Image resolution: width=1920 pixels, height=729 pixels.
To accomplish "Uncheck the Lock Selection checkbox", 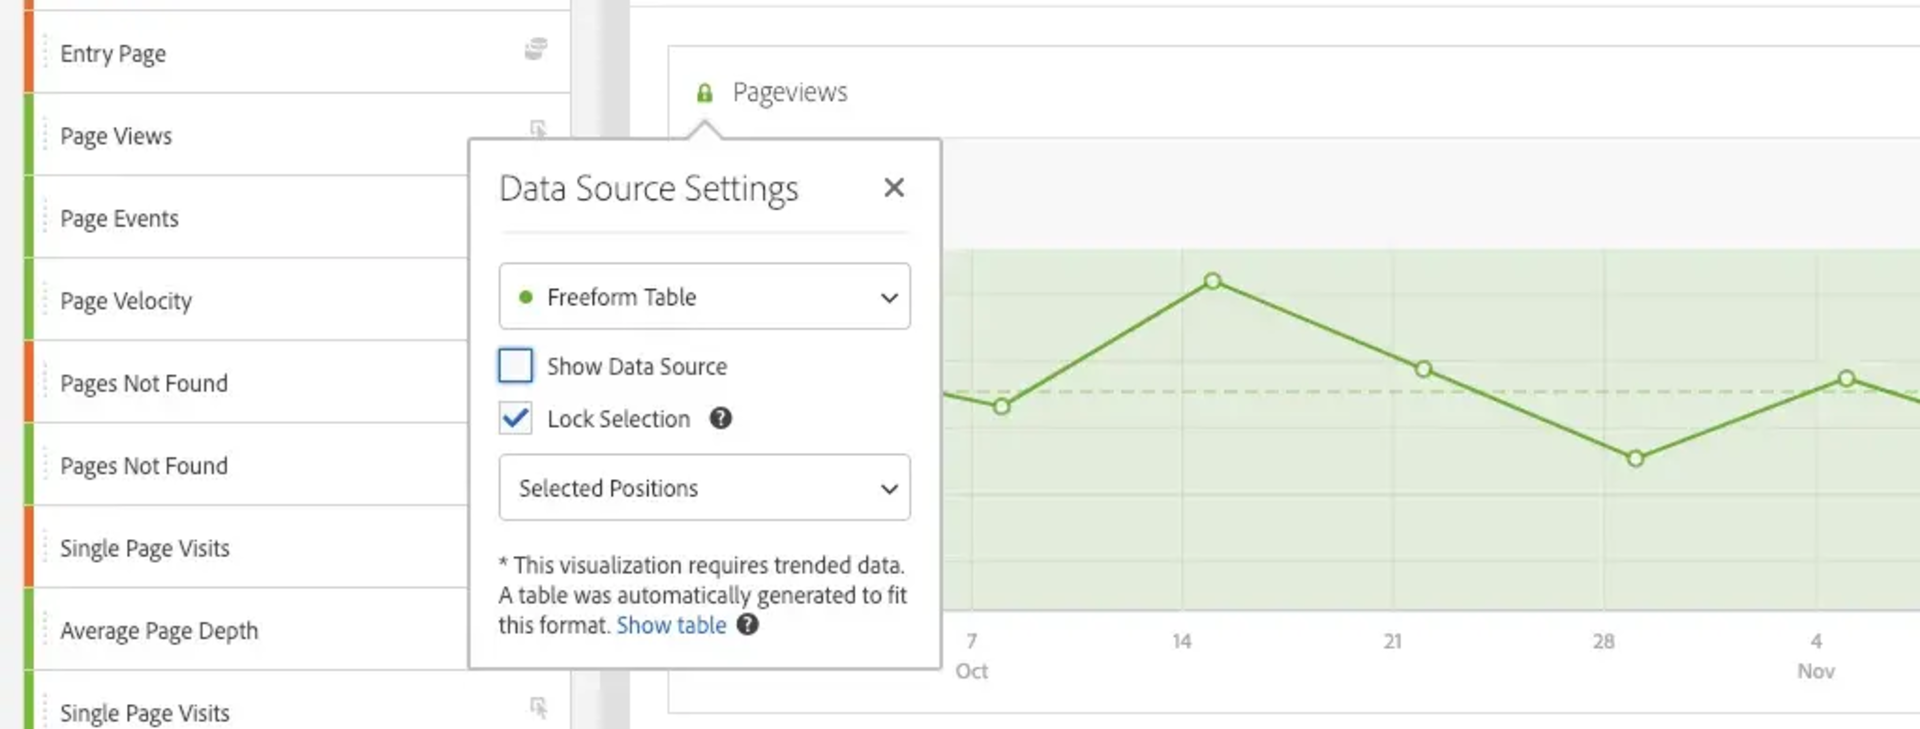I will 516,419.
